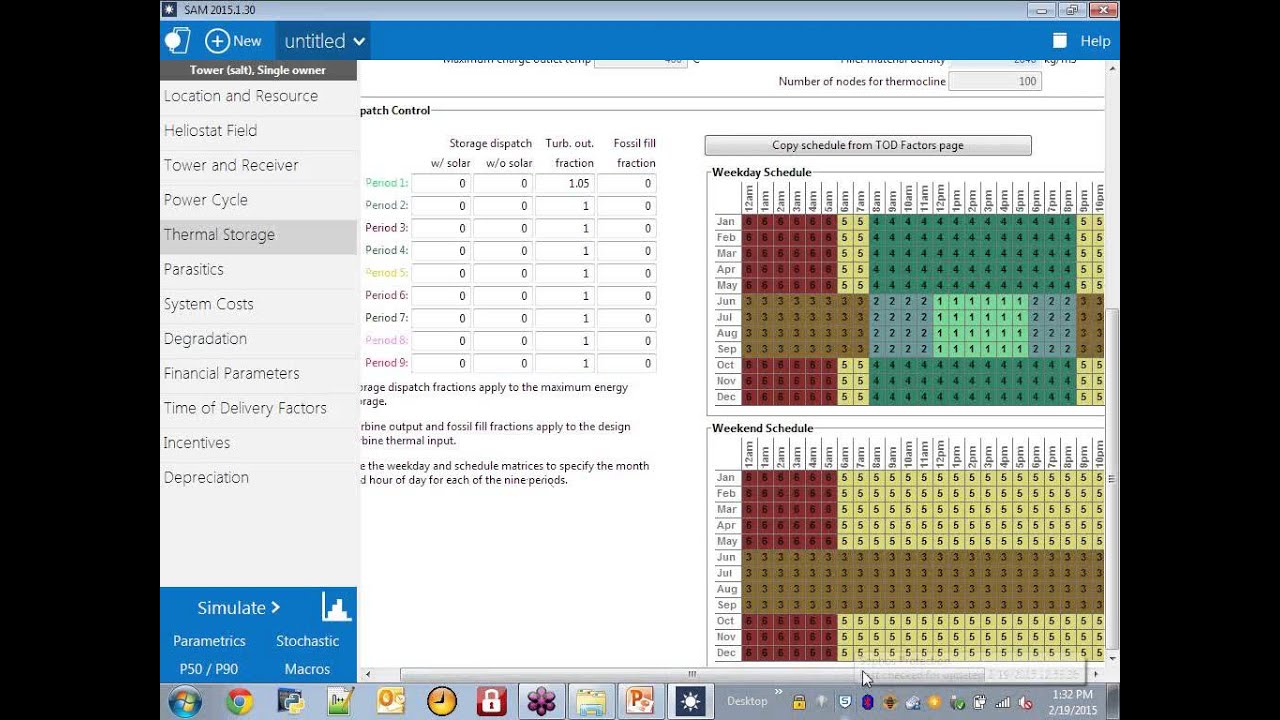This screenshot has height=720, width=1280.
Task: Open Macros
Action: (x=307, y=669)
